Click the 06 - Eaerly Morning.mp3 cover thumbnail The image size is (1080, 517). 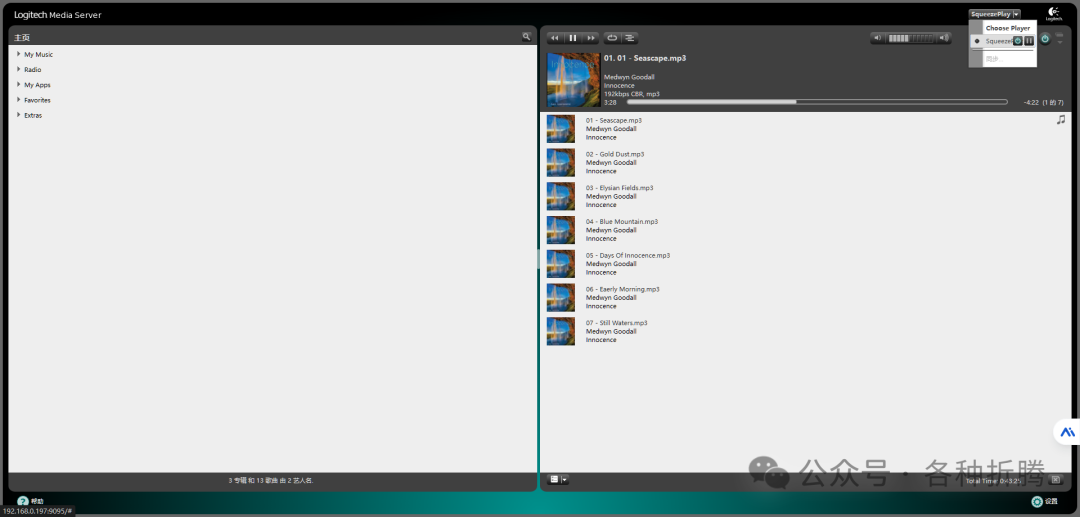[561, 297]
